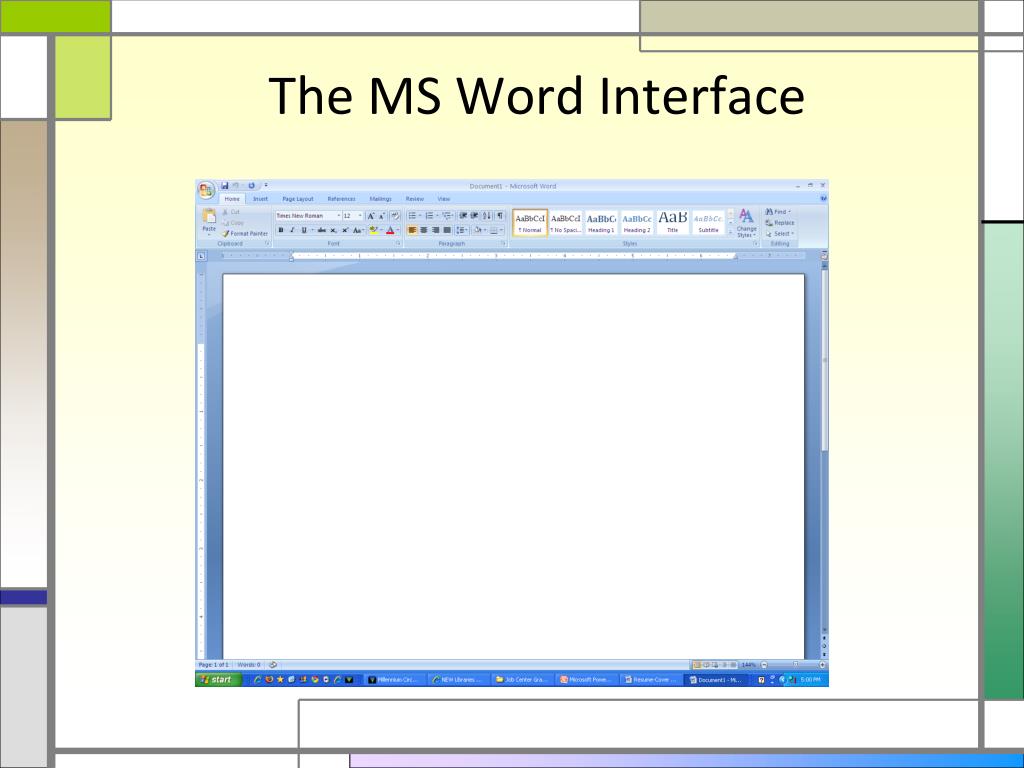This screenshot has height=768, width=1024.
Task: Toggle Italic formatting
Action: click(292, 230)
